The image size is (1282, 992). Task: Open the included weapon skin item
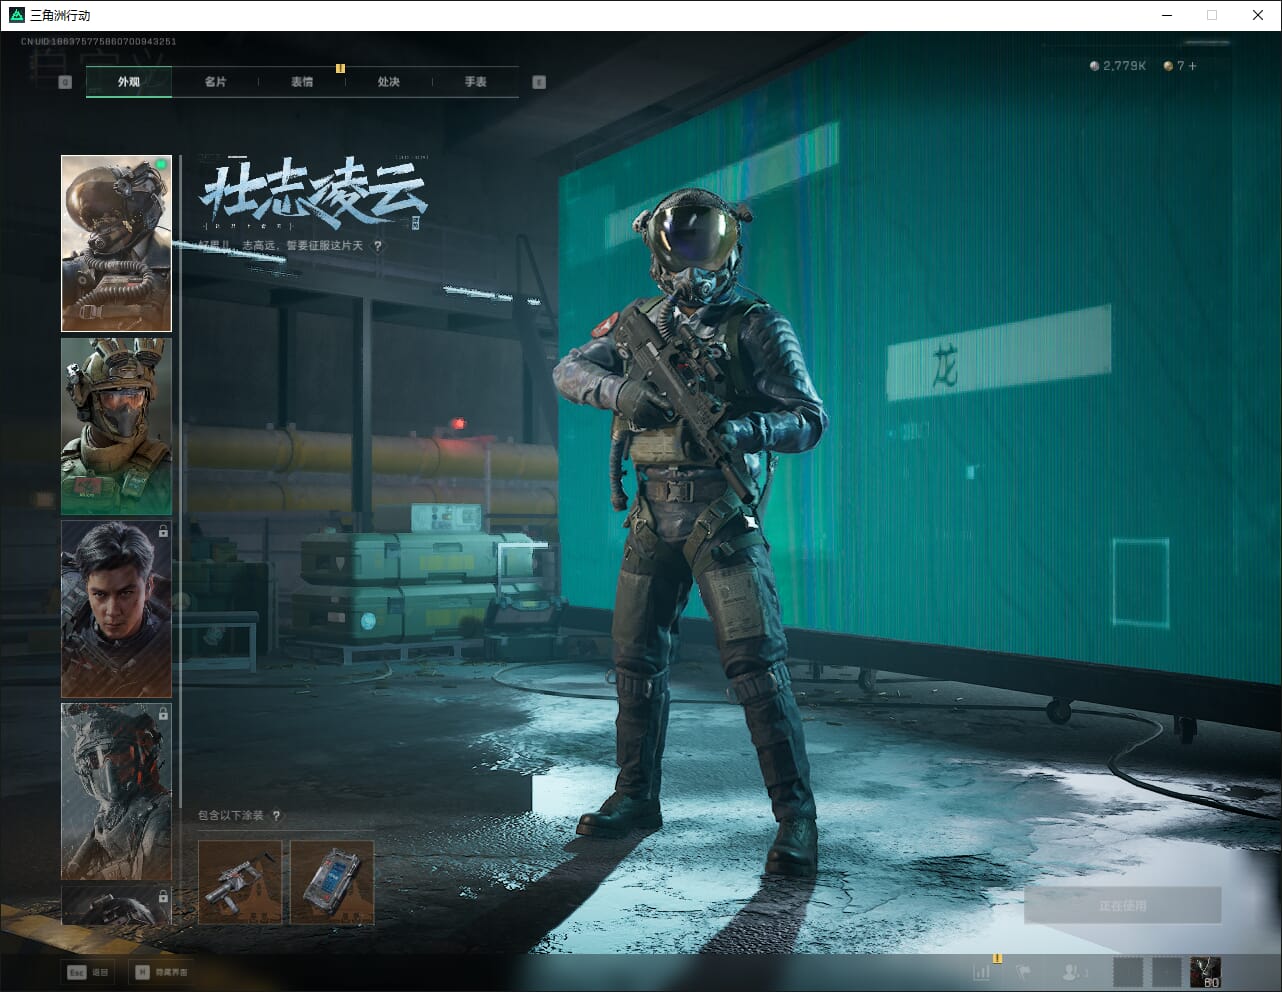[x=240, y=882]
